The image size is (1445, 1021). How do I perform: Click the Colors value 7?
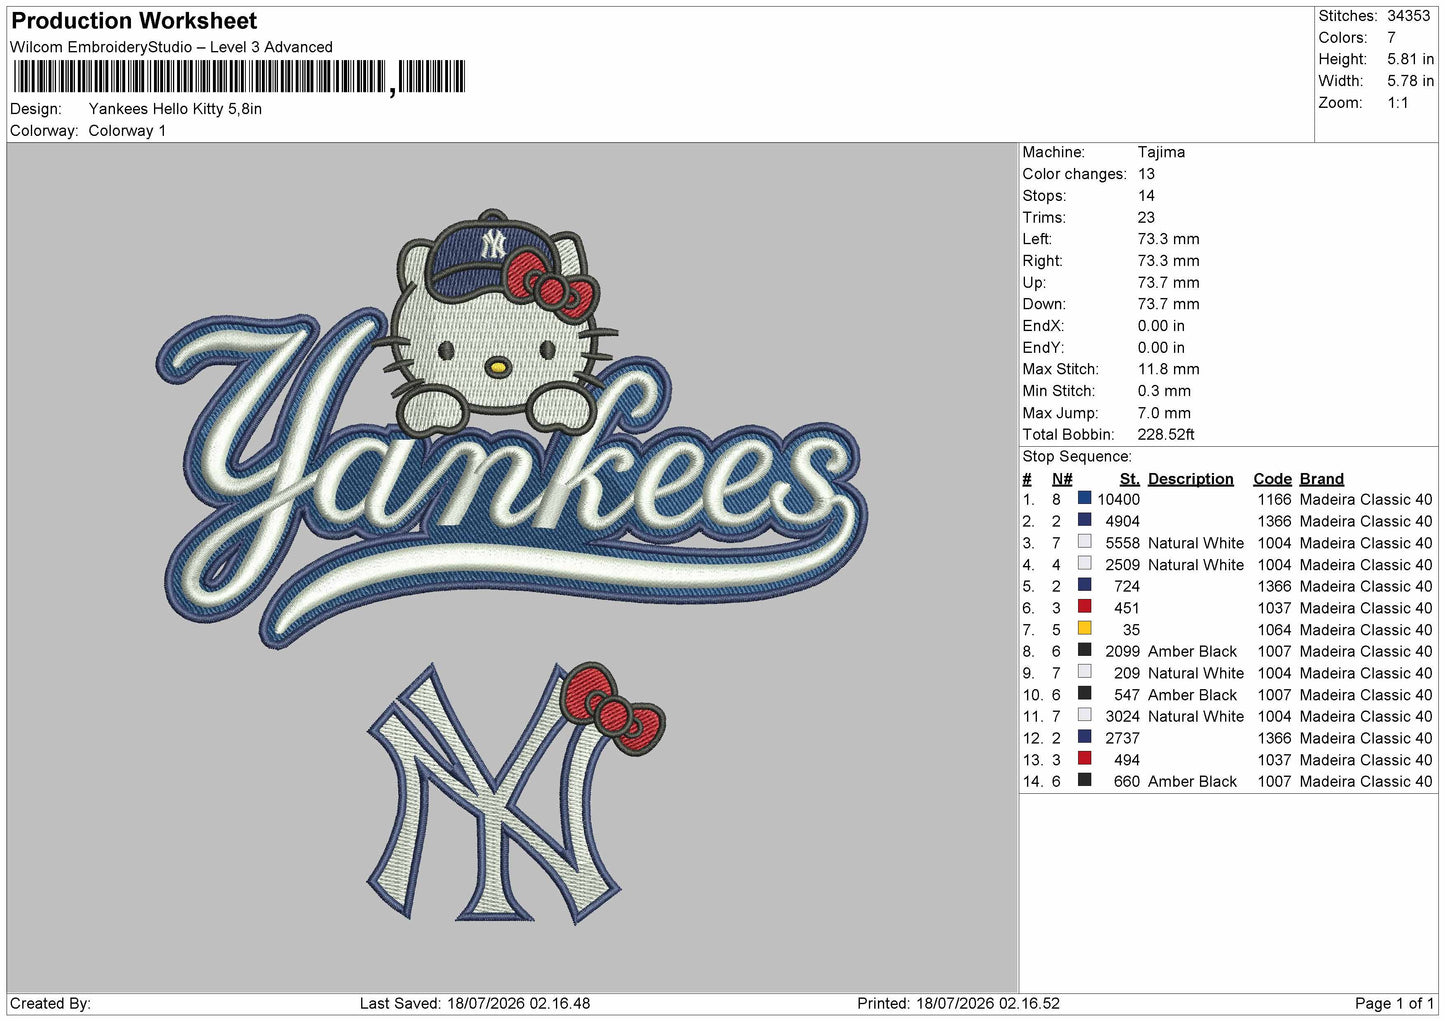[1391, 38]
